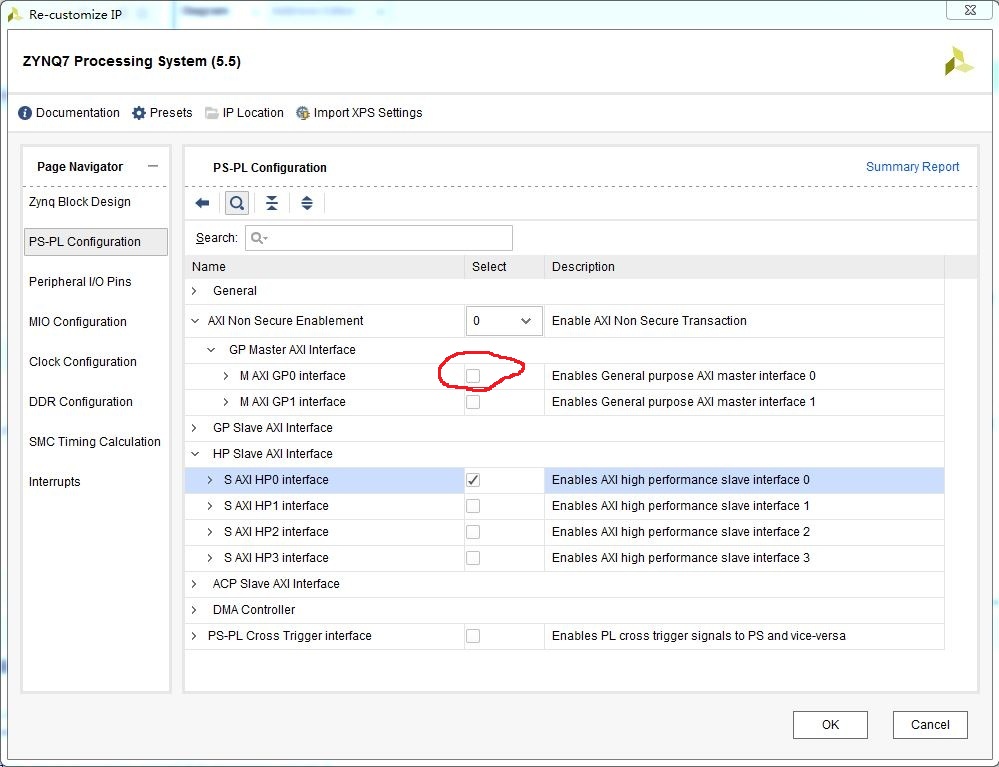Enable S AXI HP2 interface checkbox
999x767 pixels.
[x=473, y=532]
